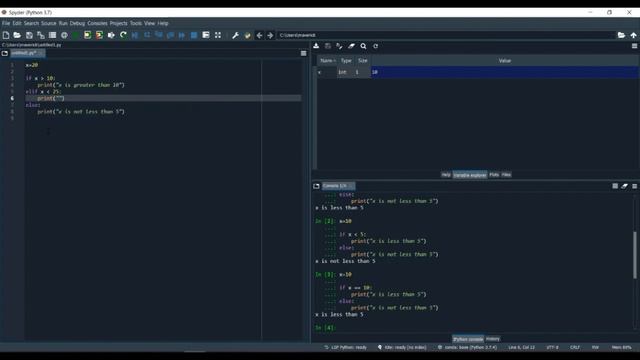The width and height of the screenshot is (640, 360).
Task: Click save data as icon in Variable explorer
Action: (x=340, y=46)
